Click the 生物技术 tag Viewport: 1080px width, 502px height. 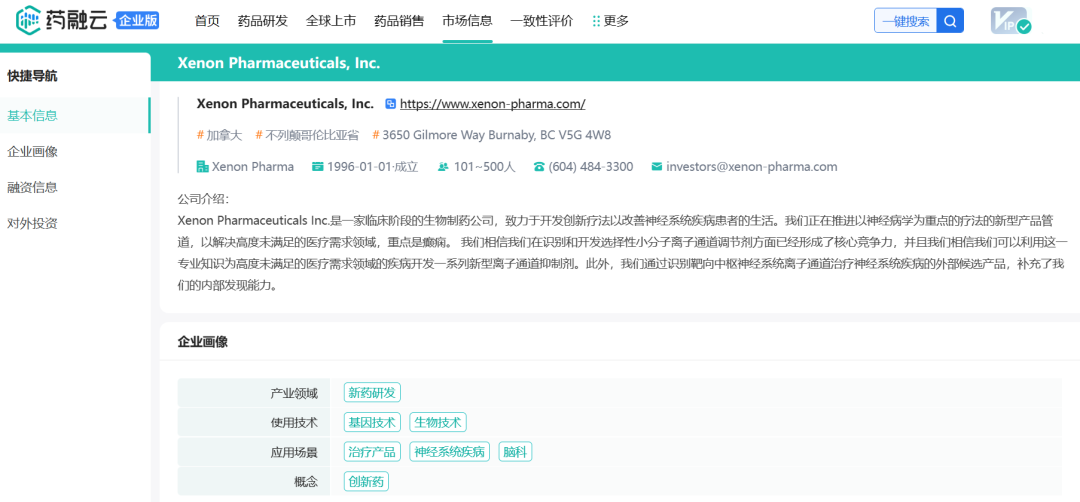point(439,422)
